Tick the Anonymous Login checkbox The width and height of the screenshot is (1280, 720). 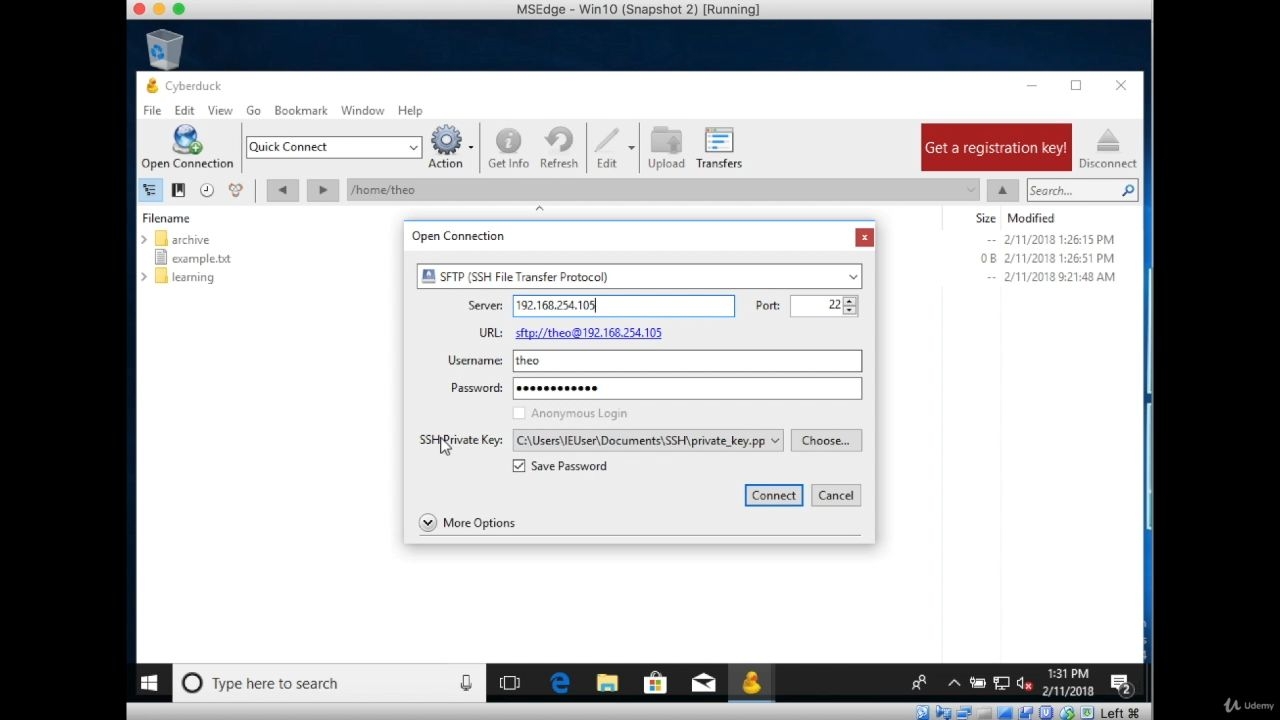click(519, 413)
